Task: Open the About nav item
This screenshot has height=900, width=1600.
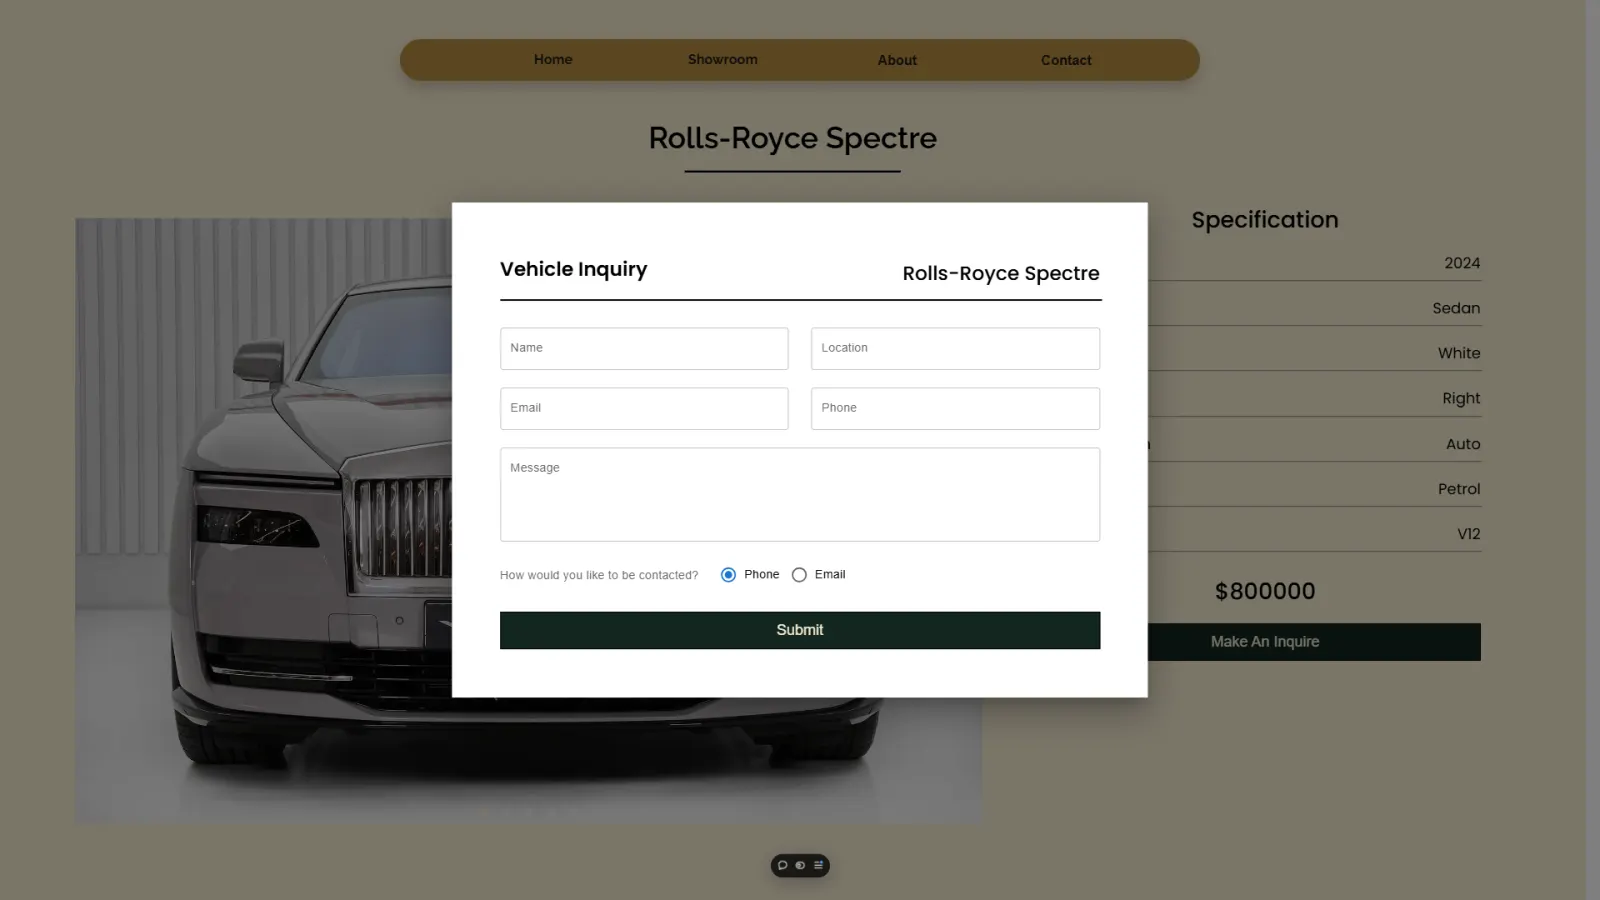Action: tap(897, 60)
